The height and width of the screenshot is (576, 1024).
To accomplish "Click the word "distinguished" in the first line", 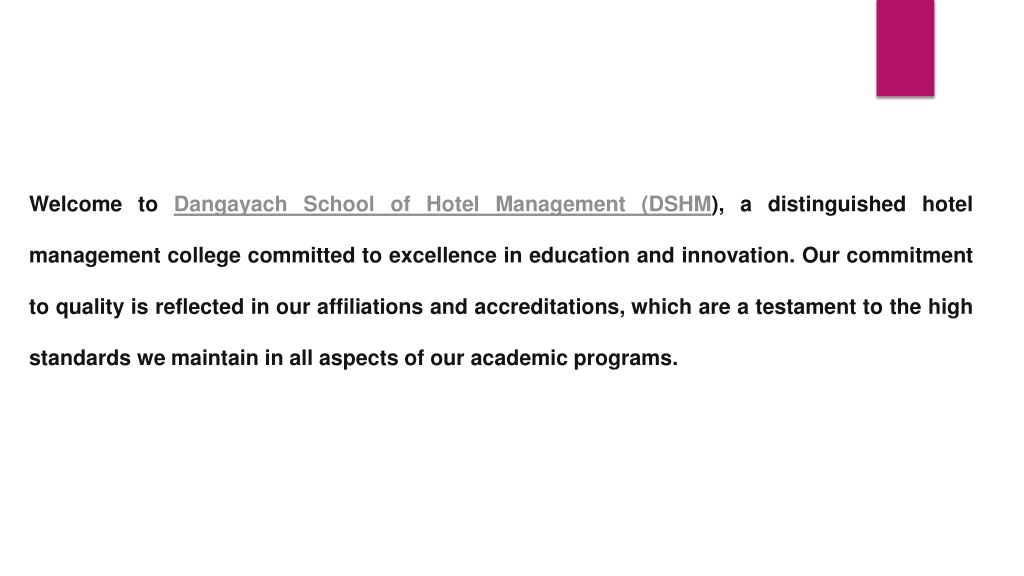I will point(836,204).
